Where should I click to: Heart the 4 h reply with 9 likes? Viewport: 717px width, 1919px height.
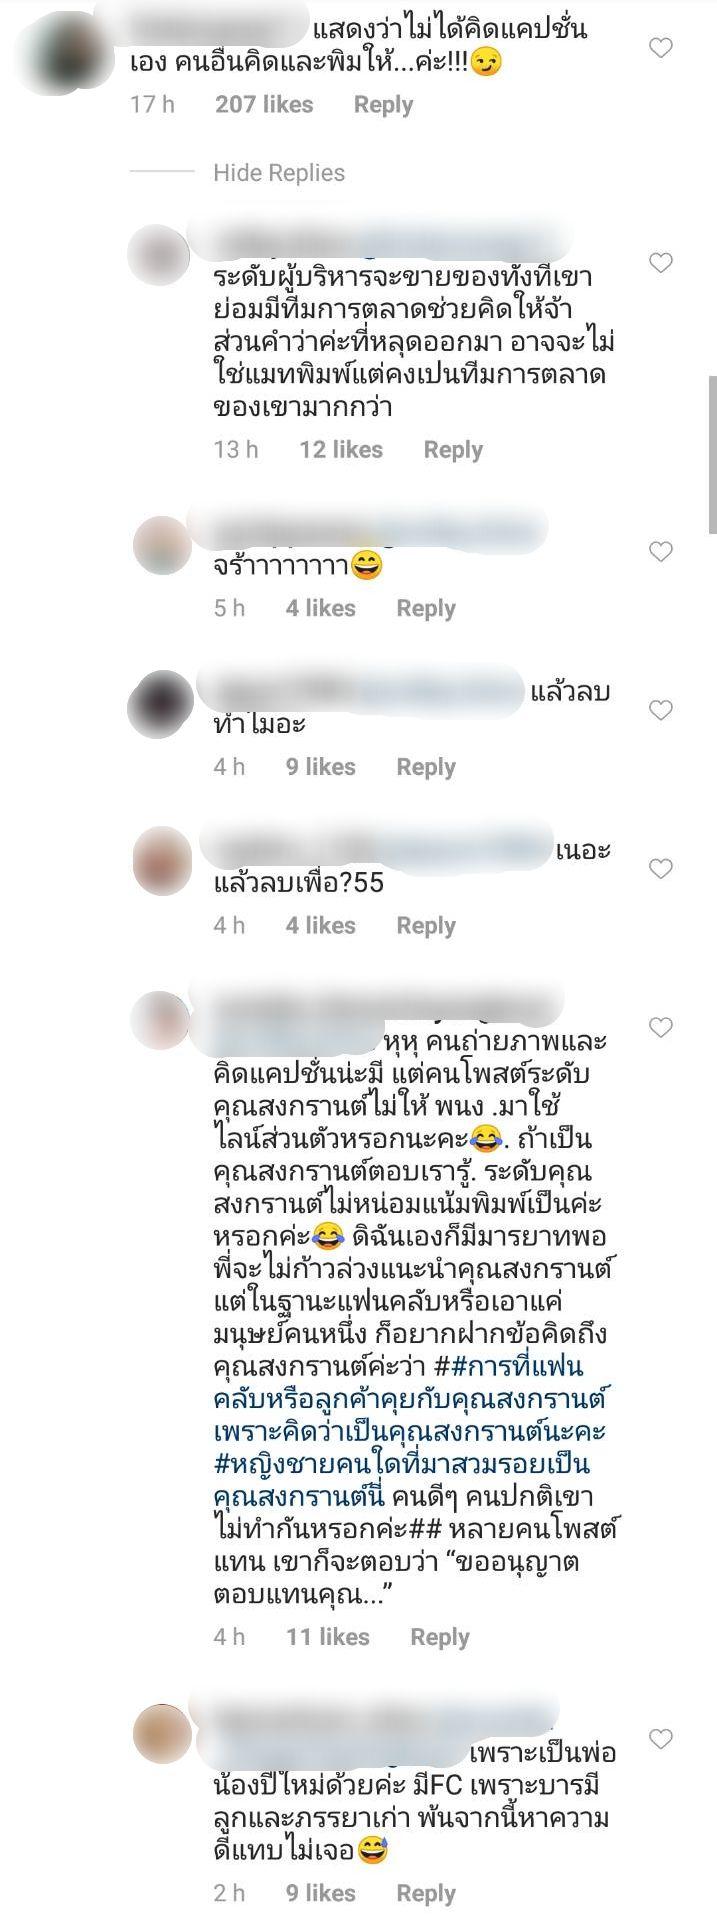point(661,710)
